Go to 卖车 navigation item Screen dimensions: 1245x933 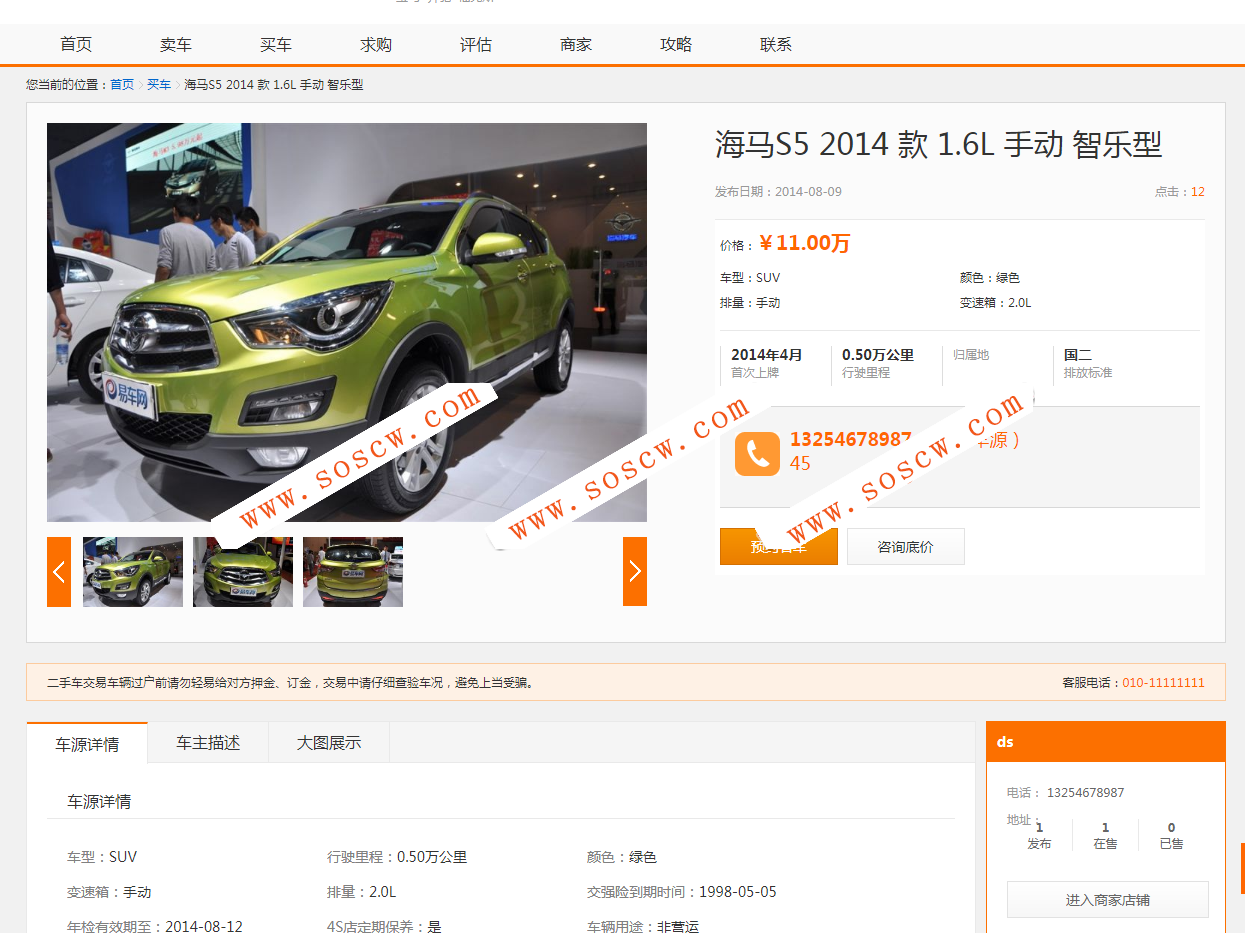176,44
